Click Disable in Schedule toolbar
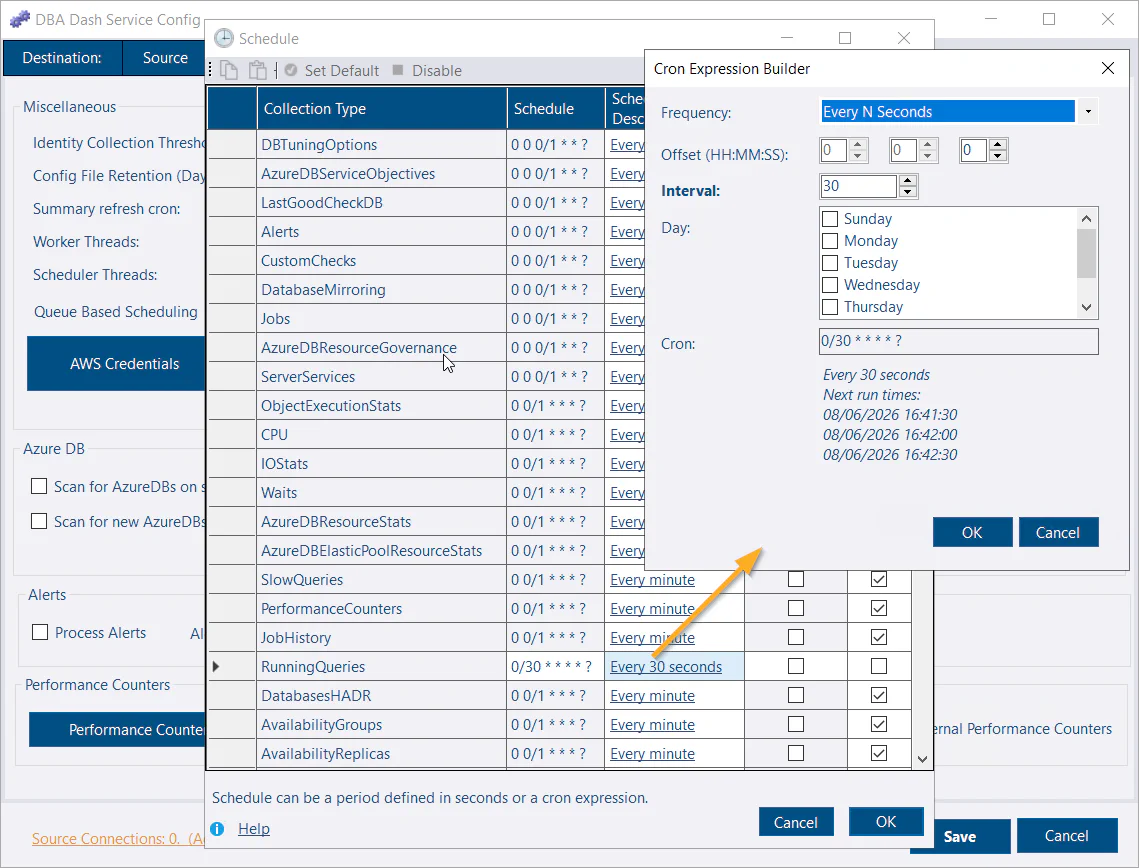This screenshot has height=868, width=1139. pyautogui.click(x=427, y=70)
